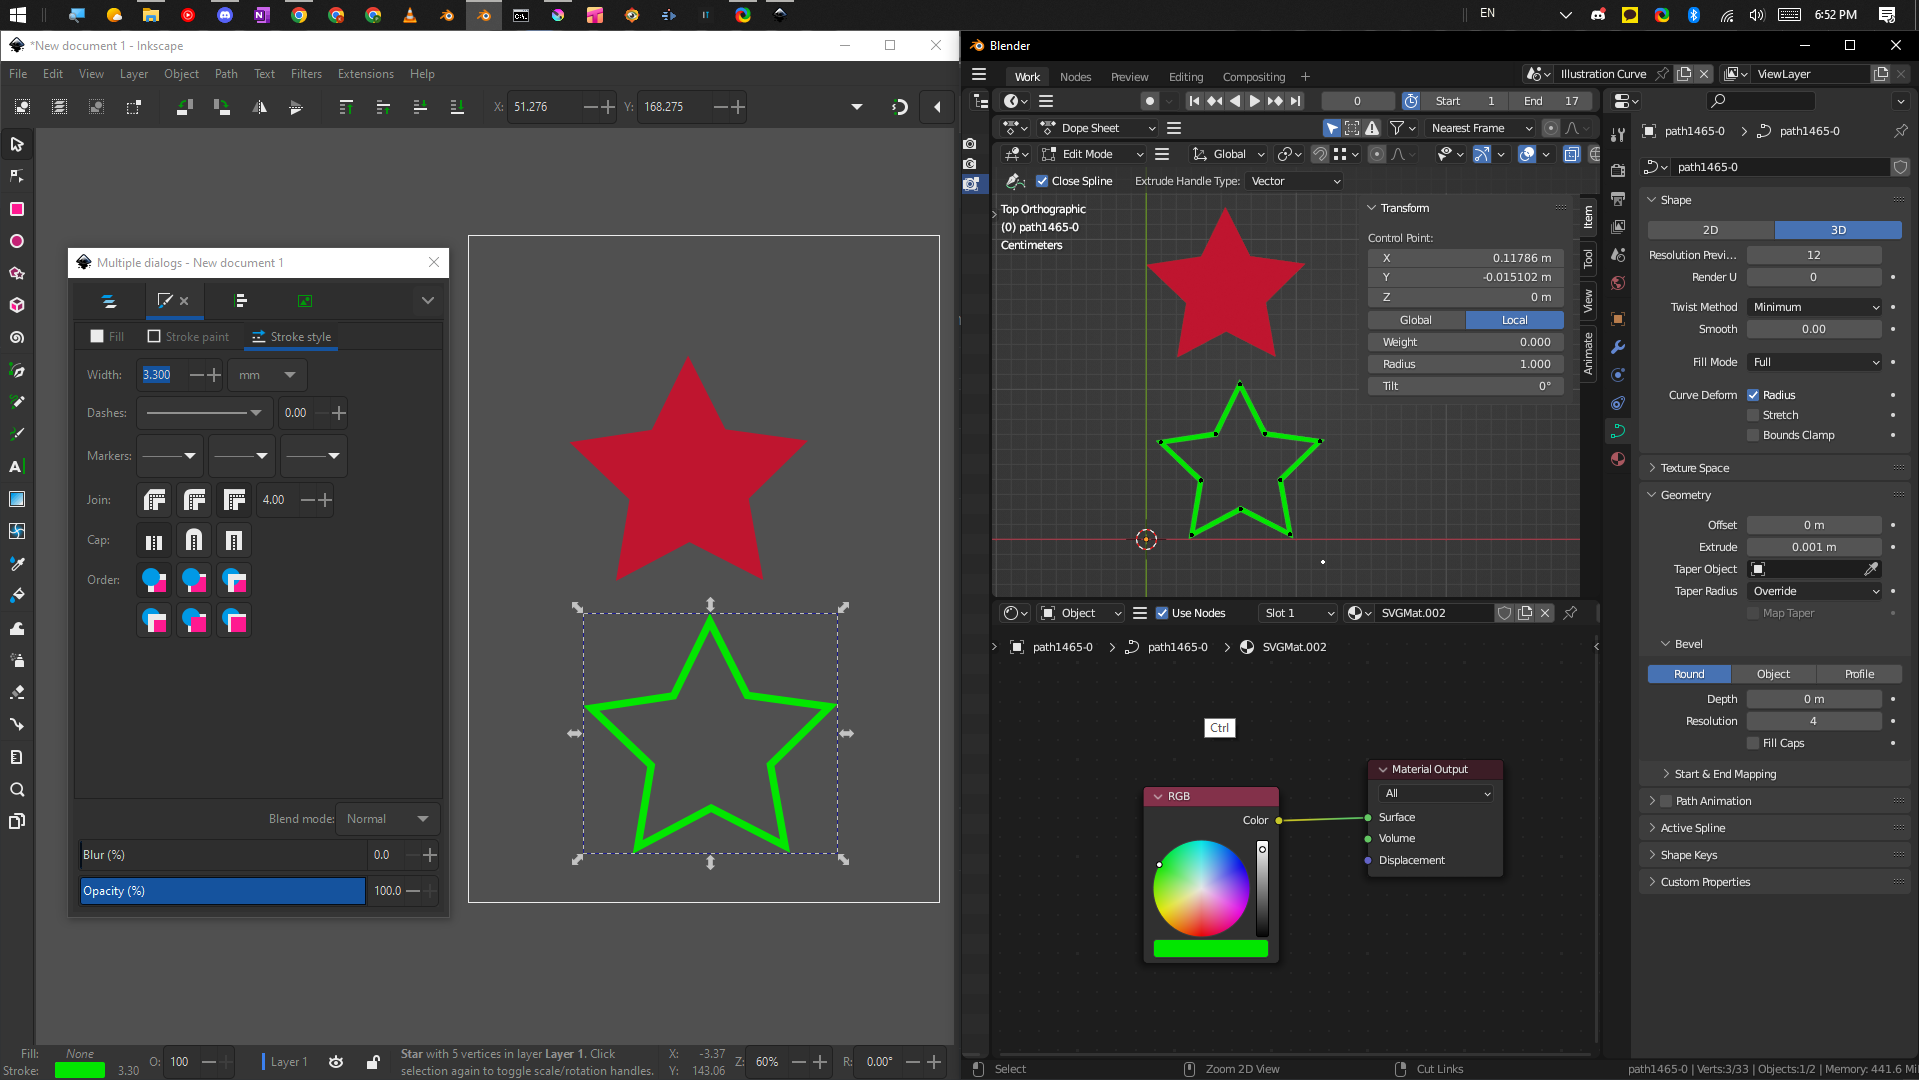This screenshot has width=1919, height=1080.
Task: Select the Inkscape Zoom tool
Action: (17, 790)
